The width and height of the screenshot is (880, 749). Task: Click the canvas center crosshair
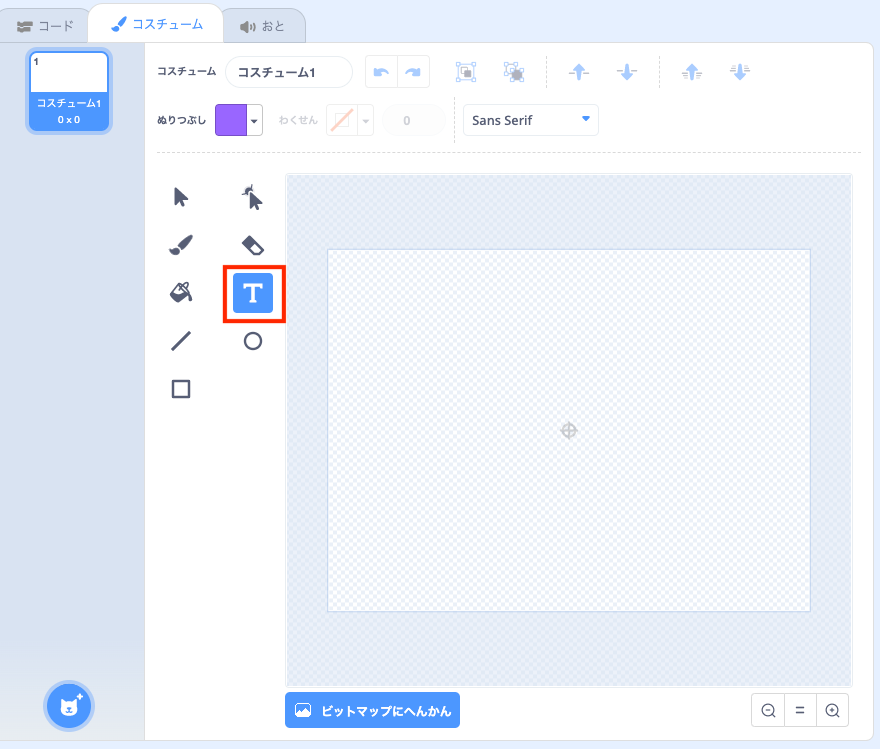[569, 430]
